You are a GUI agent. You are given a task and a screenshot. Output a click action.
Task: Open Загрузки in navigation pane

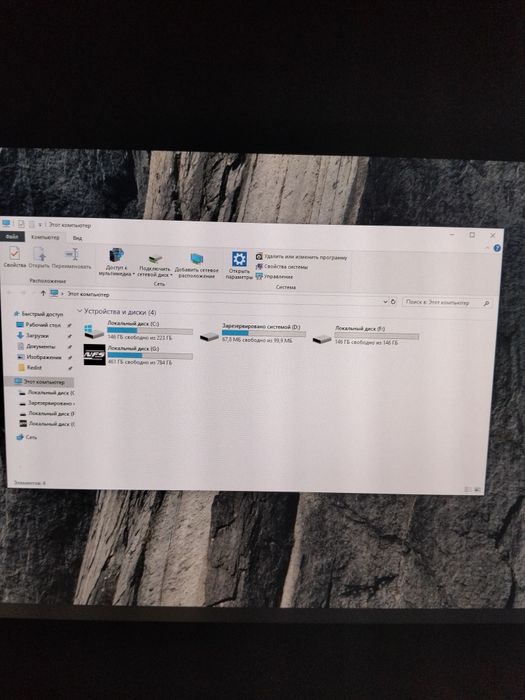pos(33,335)
